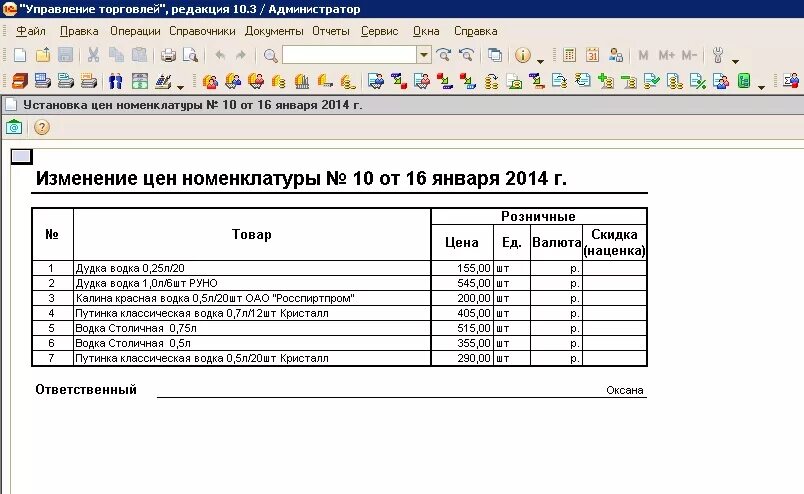The image size is (804, 494).
Task: Open the Справка menu
Action: (x=475, y=31)
